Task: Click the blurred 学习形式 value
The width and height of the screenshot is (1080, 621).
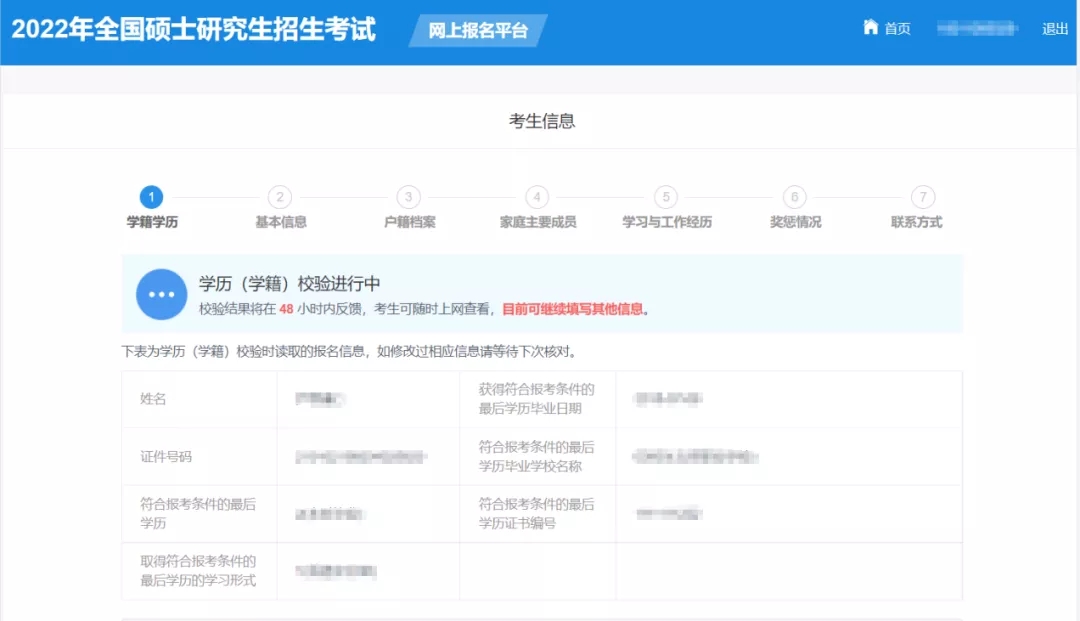Action: tap(336, 571)
